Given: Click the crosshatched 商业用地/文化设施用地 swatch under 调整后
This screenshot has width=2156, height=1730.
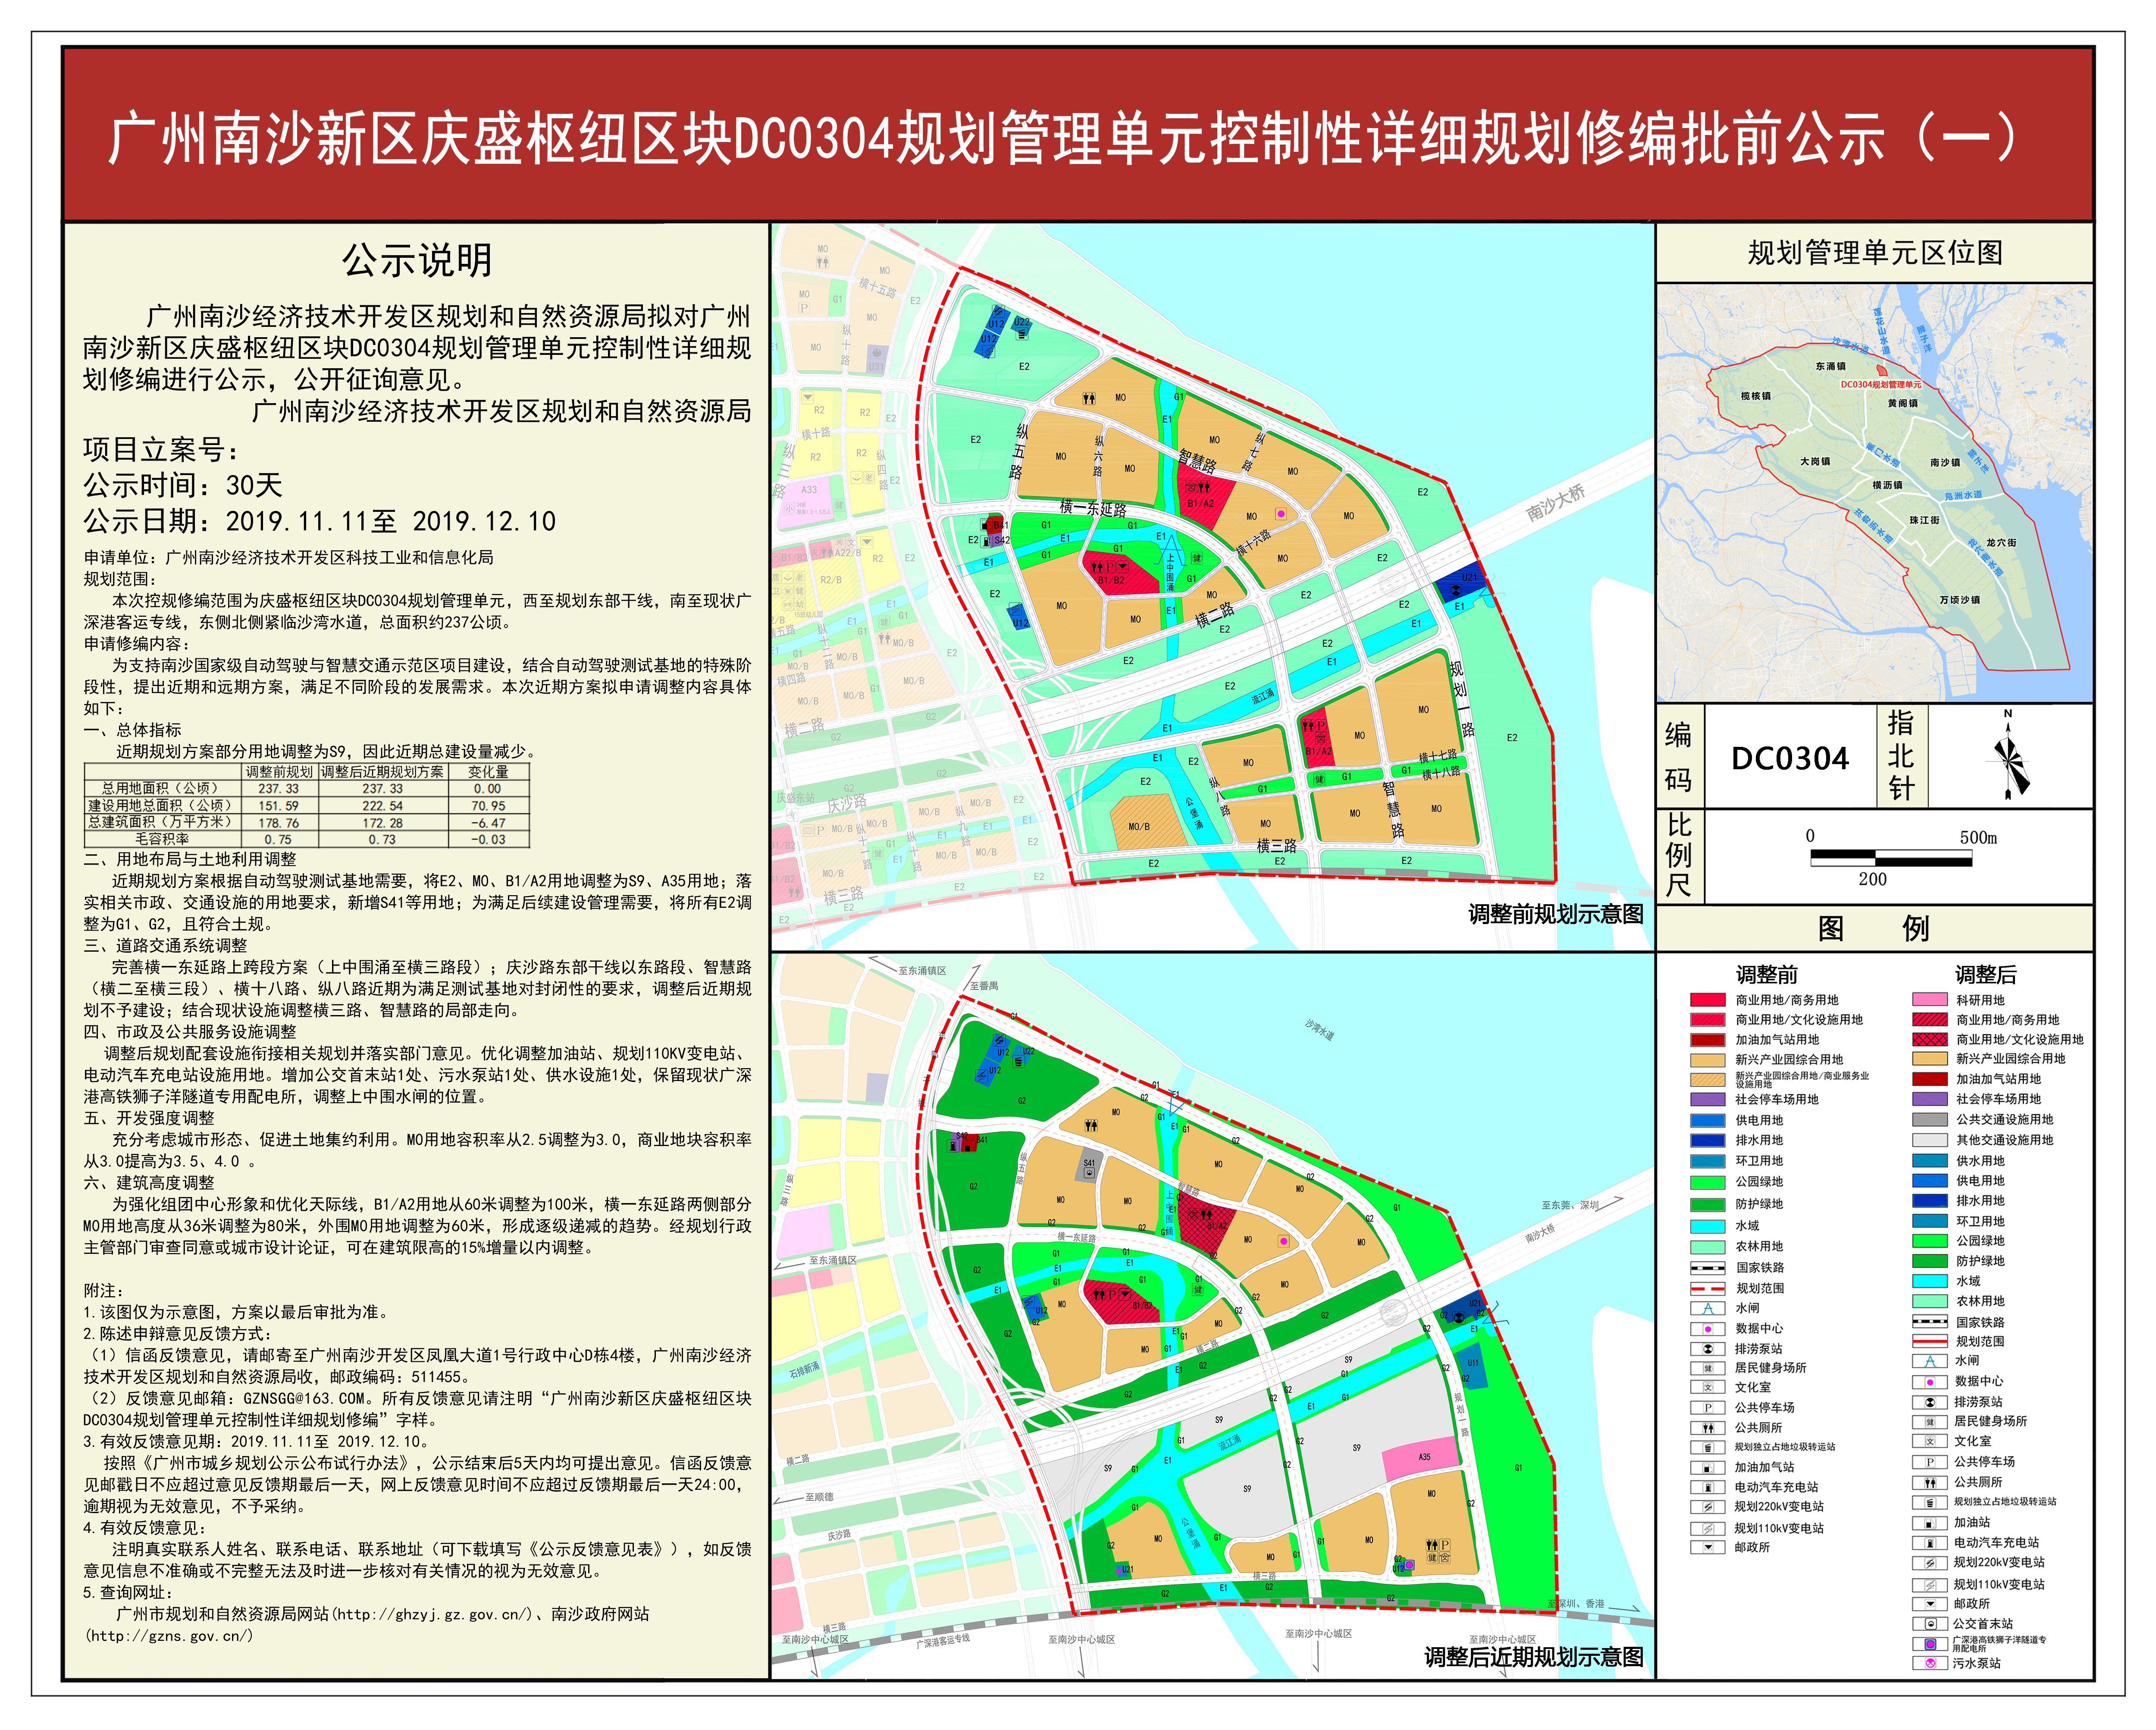Looking at the screenshot, I should pos(1929,1040).
